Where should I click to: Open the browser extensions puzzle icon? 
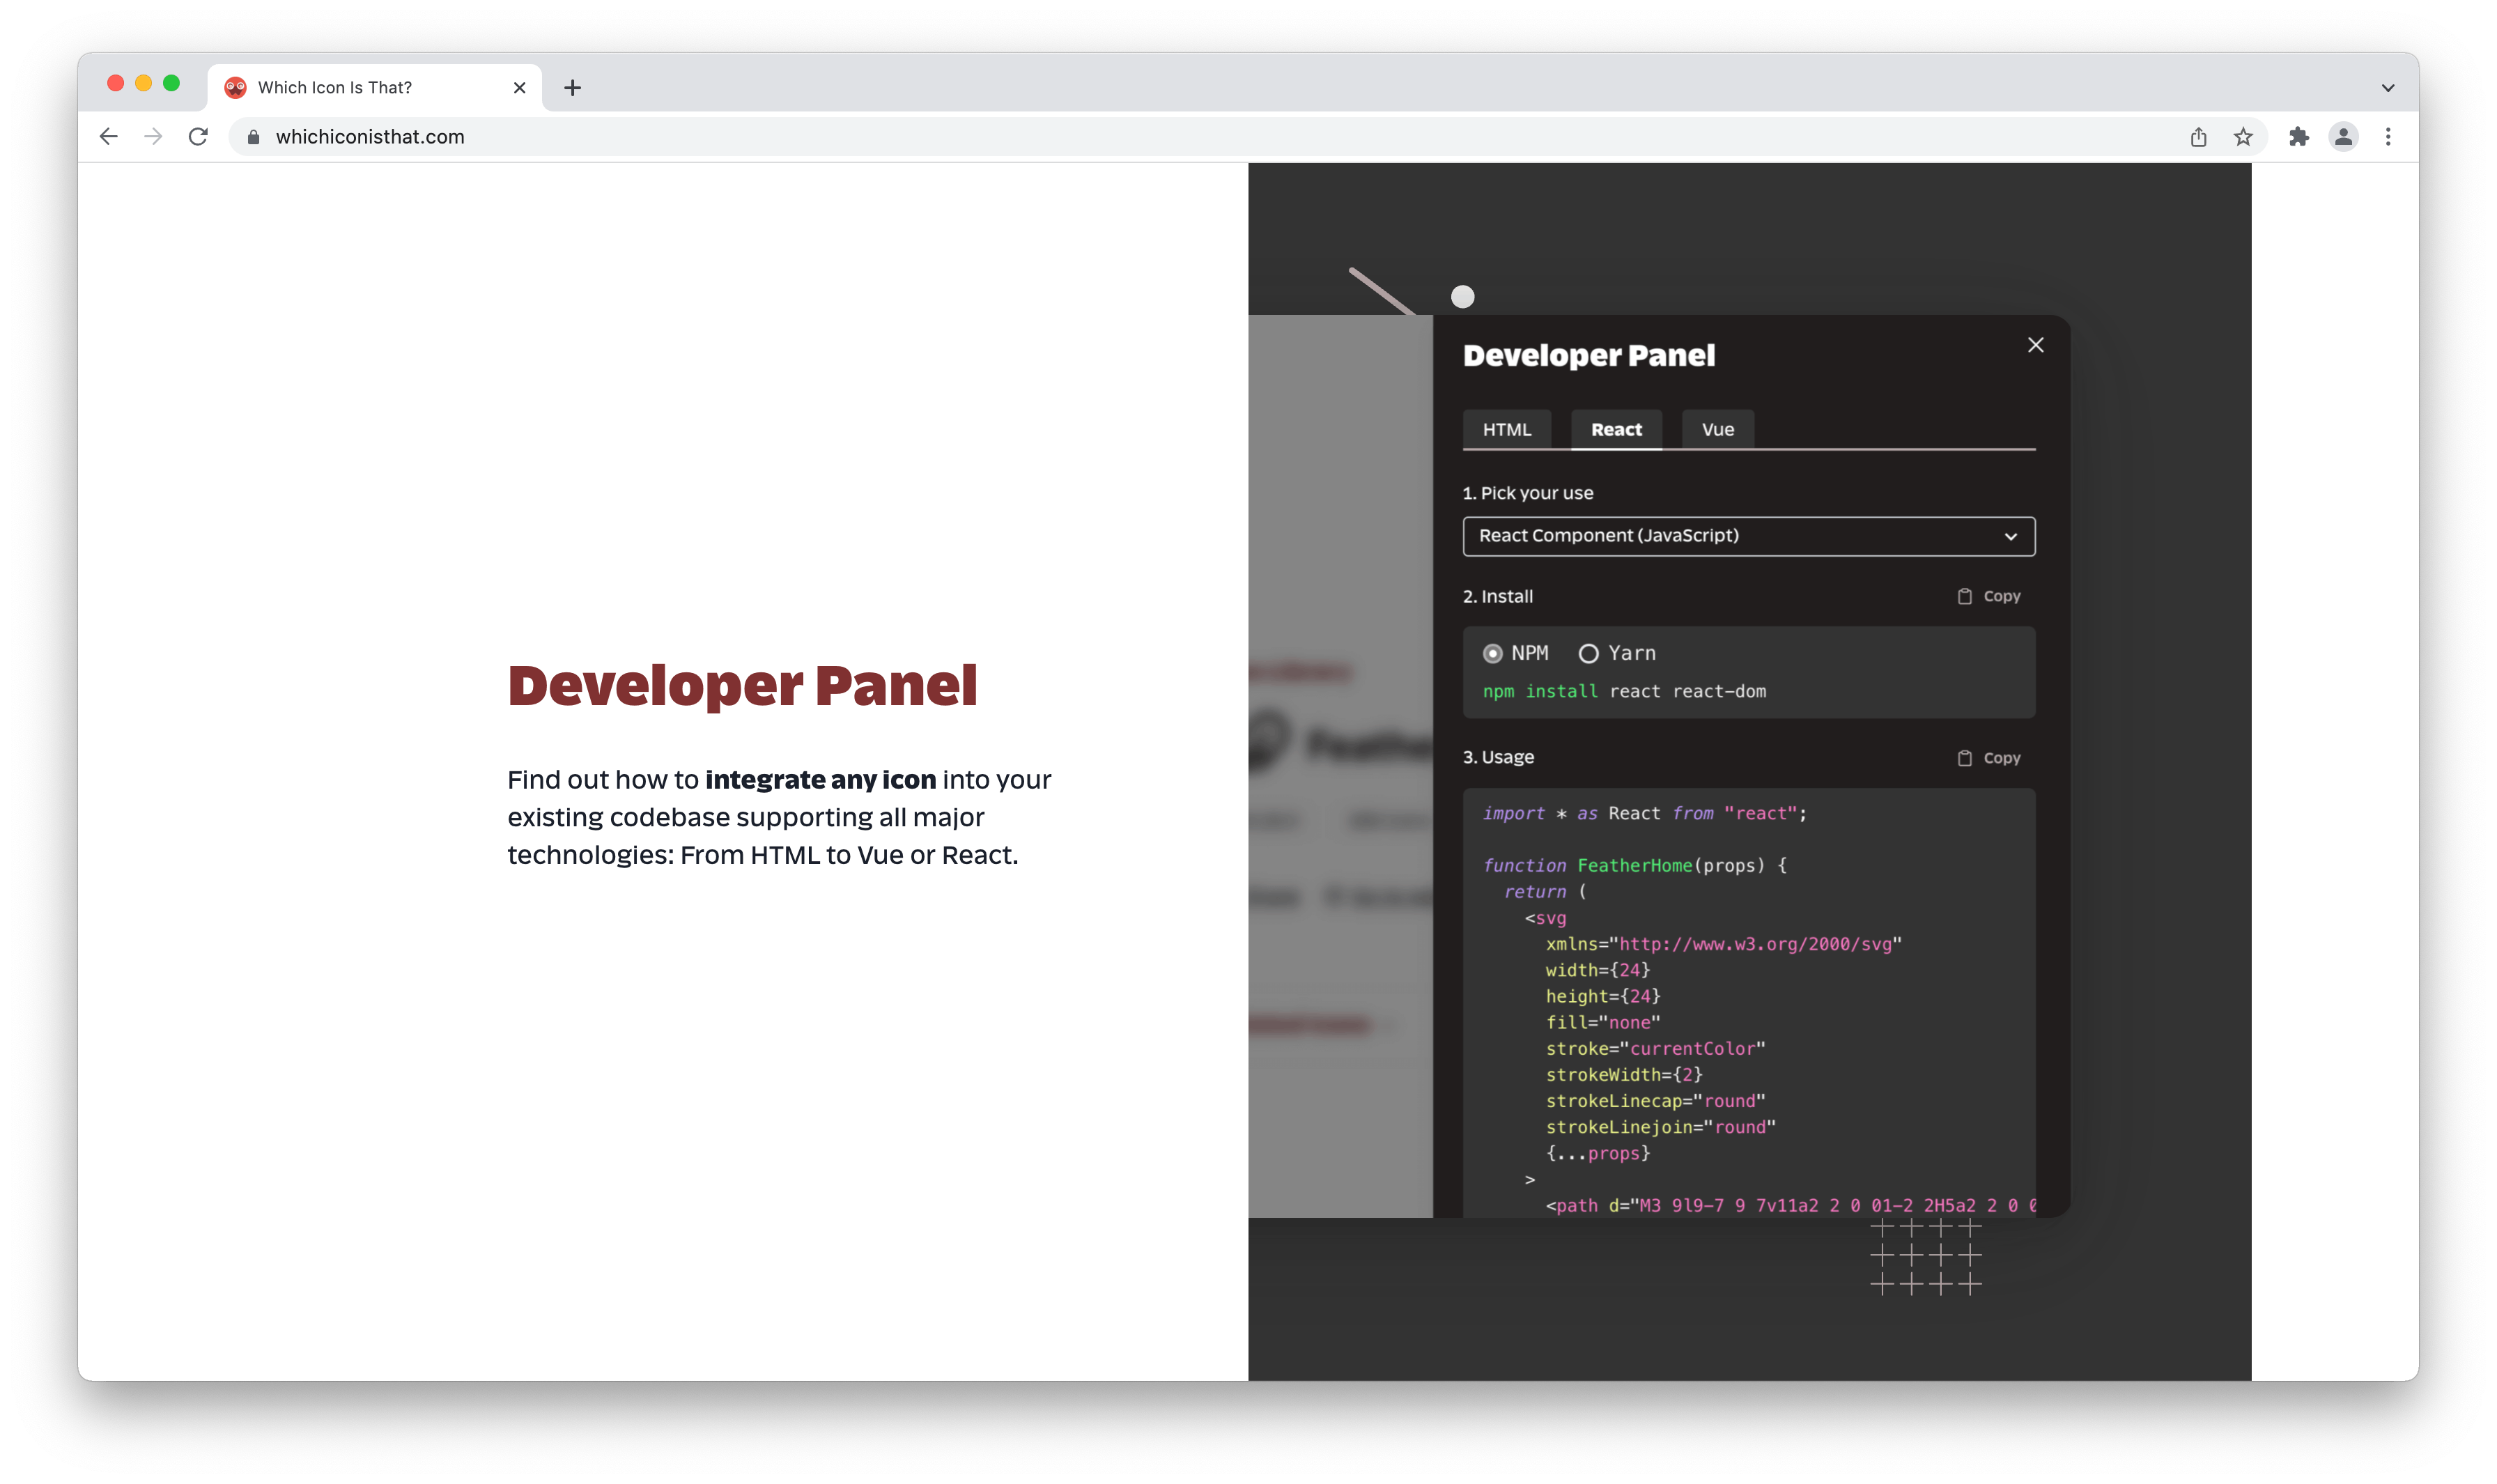coord(2299,137)
